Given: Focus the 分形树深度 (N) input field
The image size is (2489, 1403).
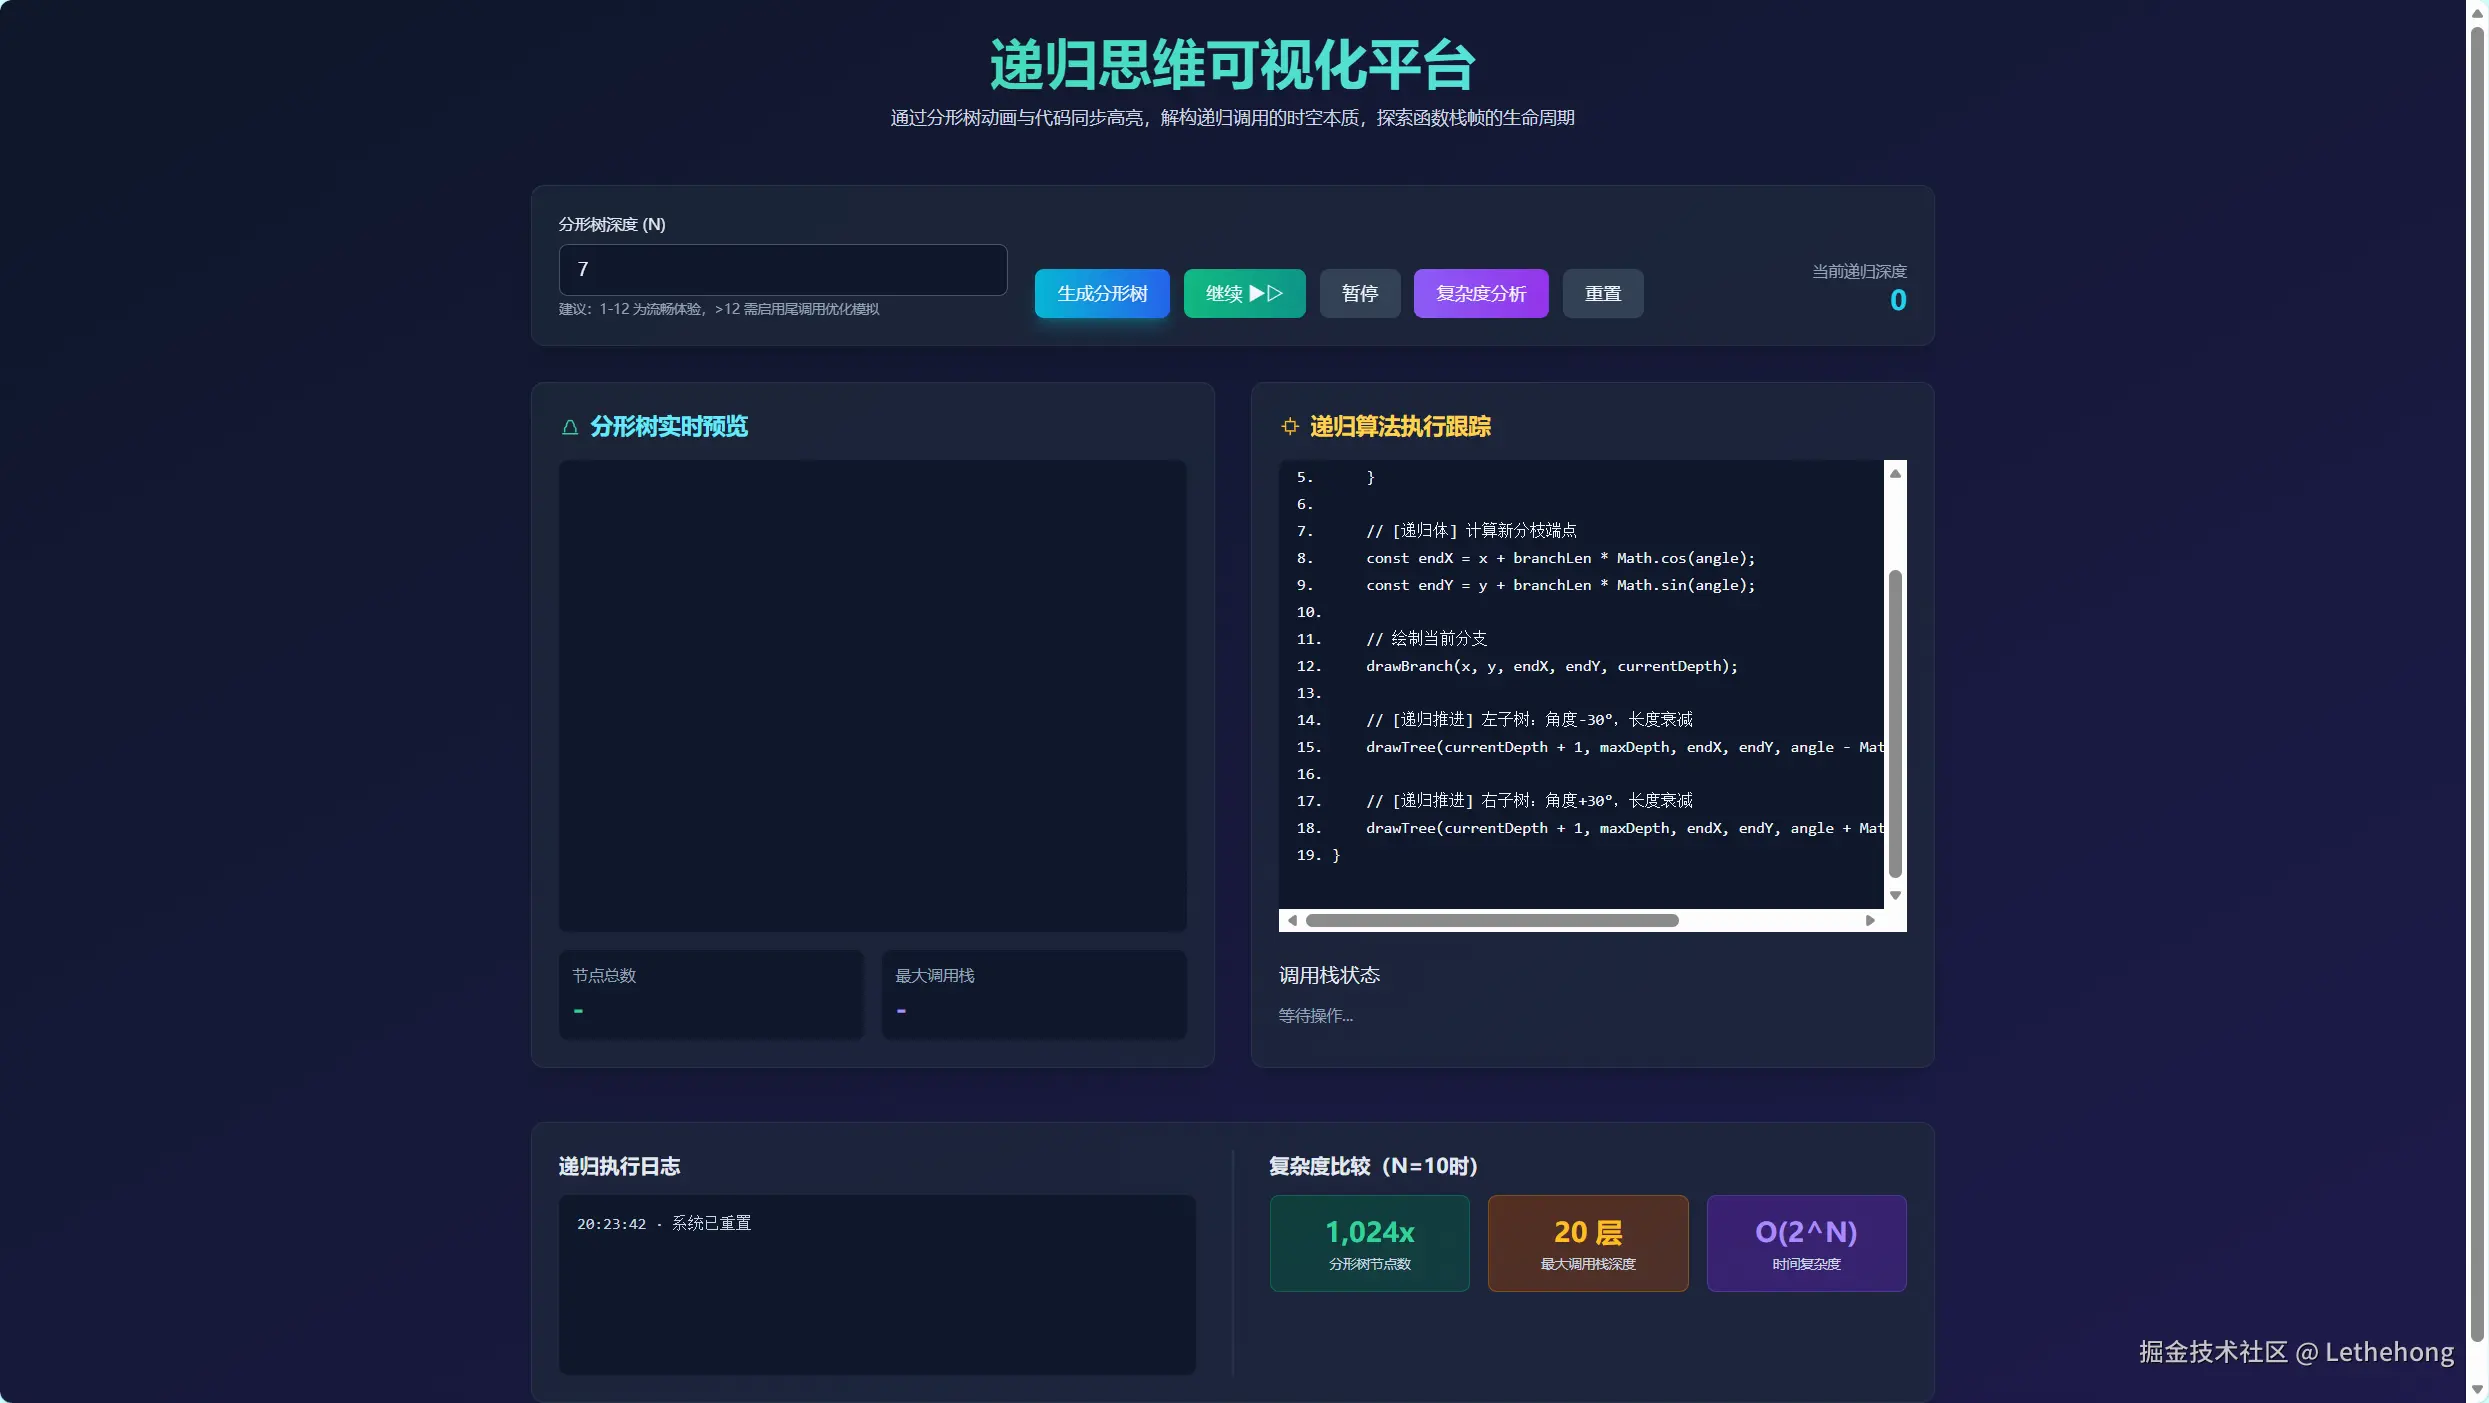Looking at the screenshot, I should 782,269.
